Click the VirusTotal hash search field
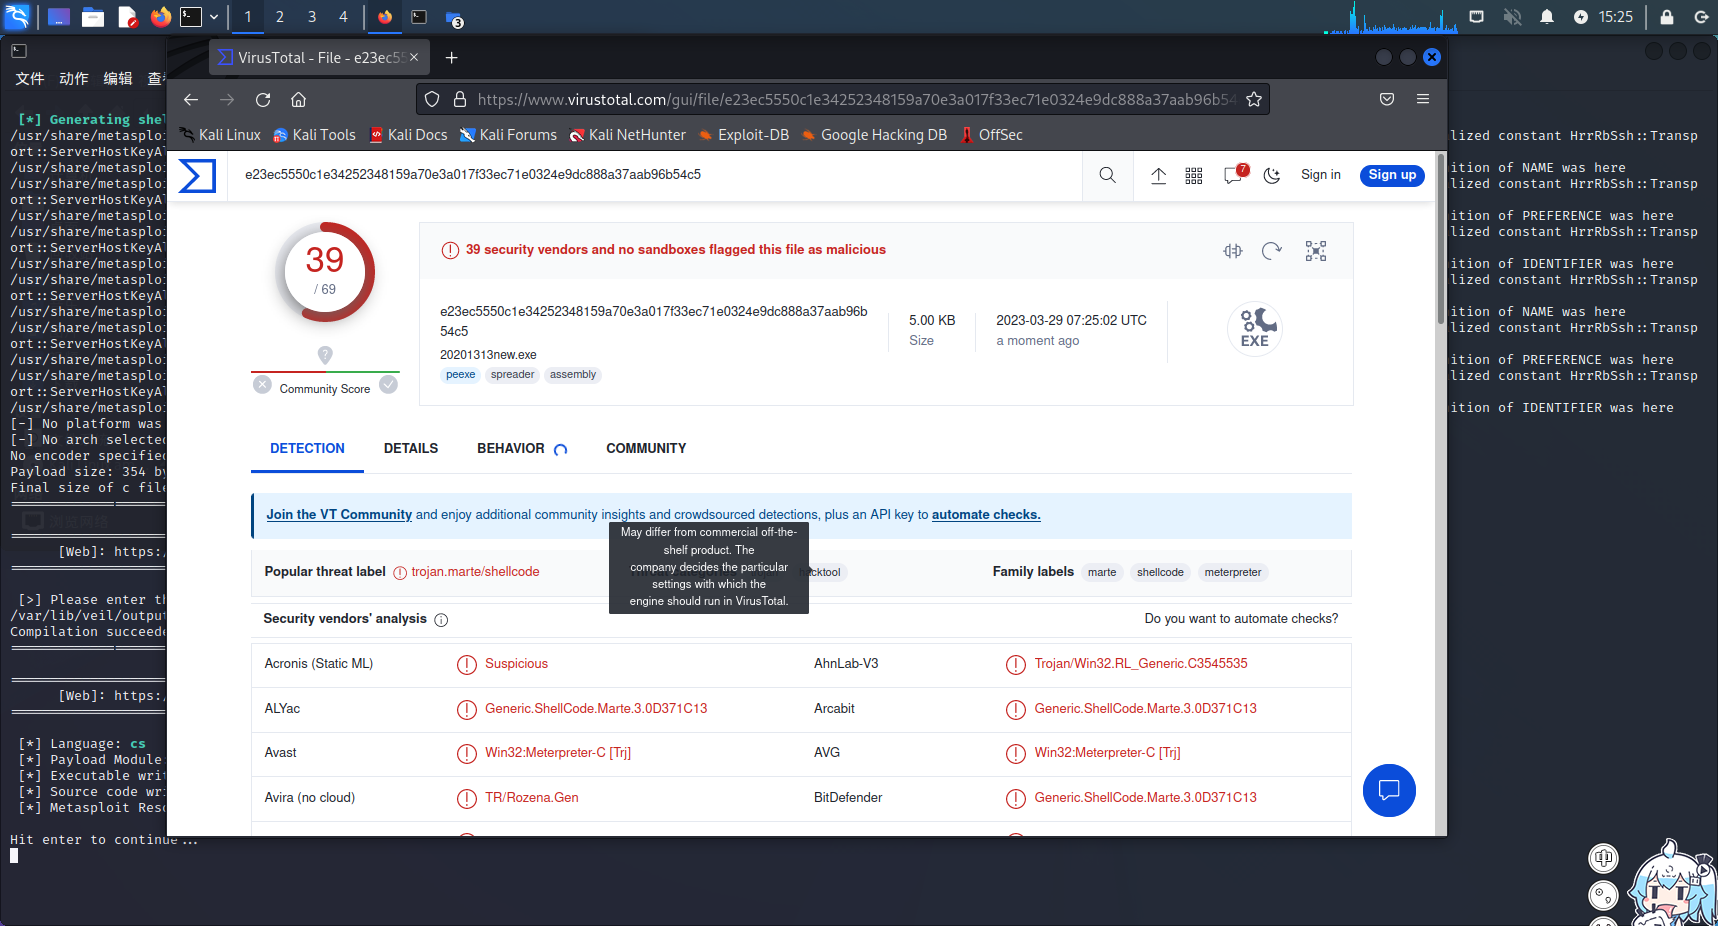The image size is (1718, 926). (x=655, y=175)
